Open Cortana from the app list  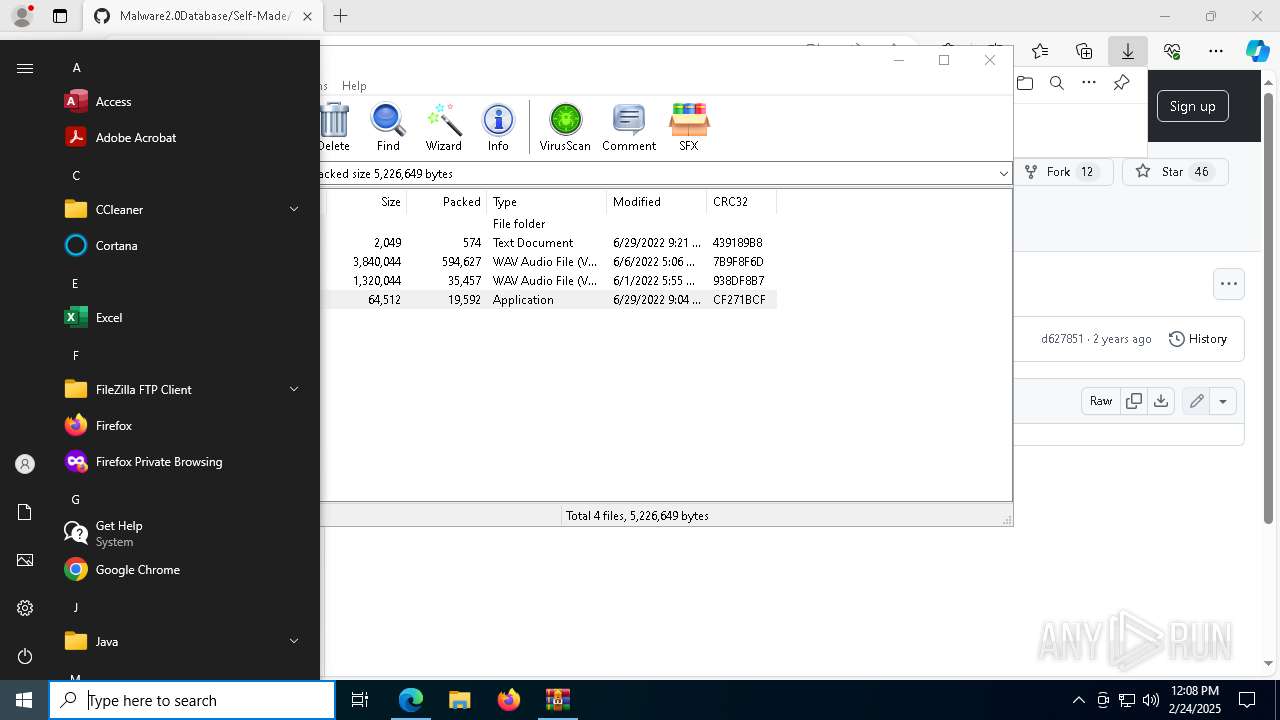click(x=185, y=246)
